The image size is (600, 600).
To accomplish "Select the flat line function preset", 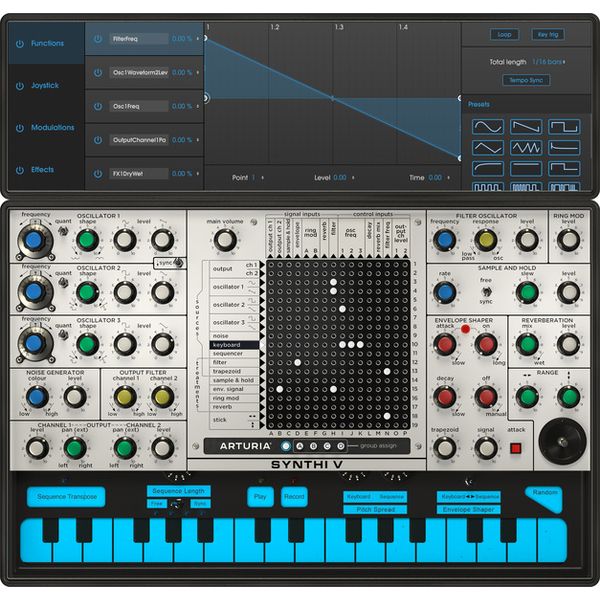I will 526,168.
